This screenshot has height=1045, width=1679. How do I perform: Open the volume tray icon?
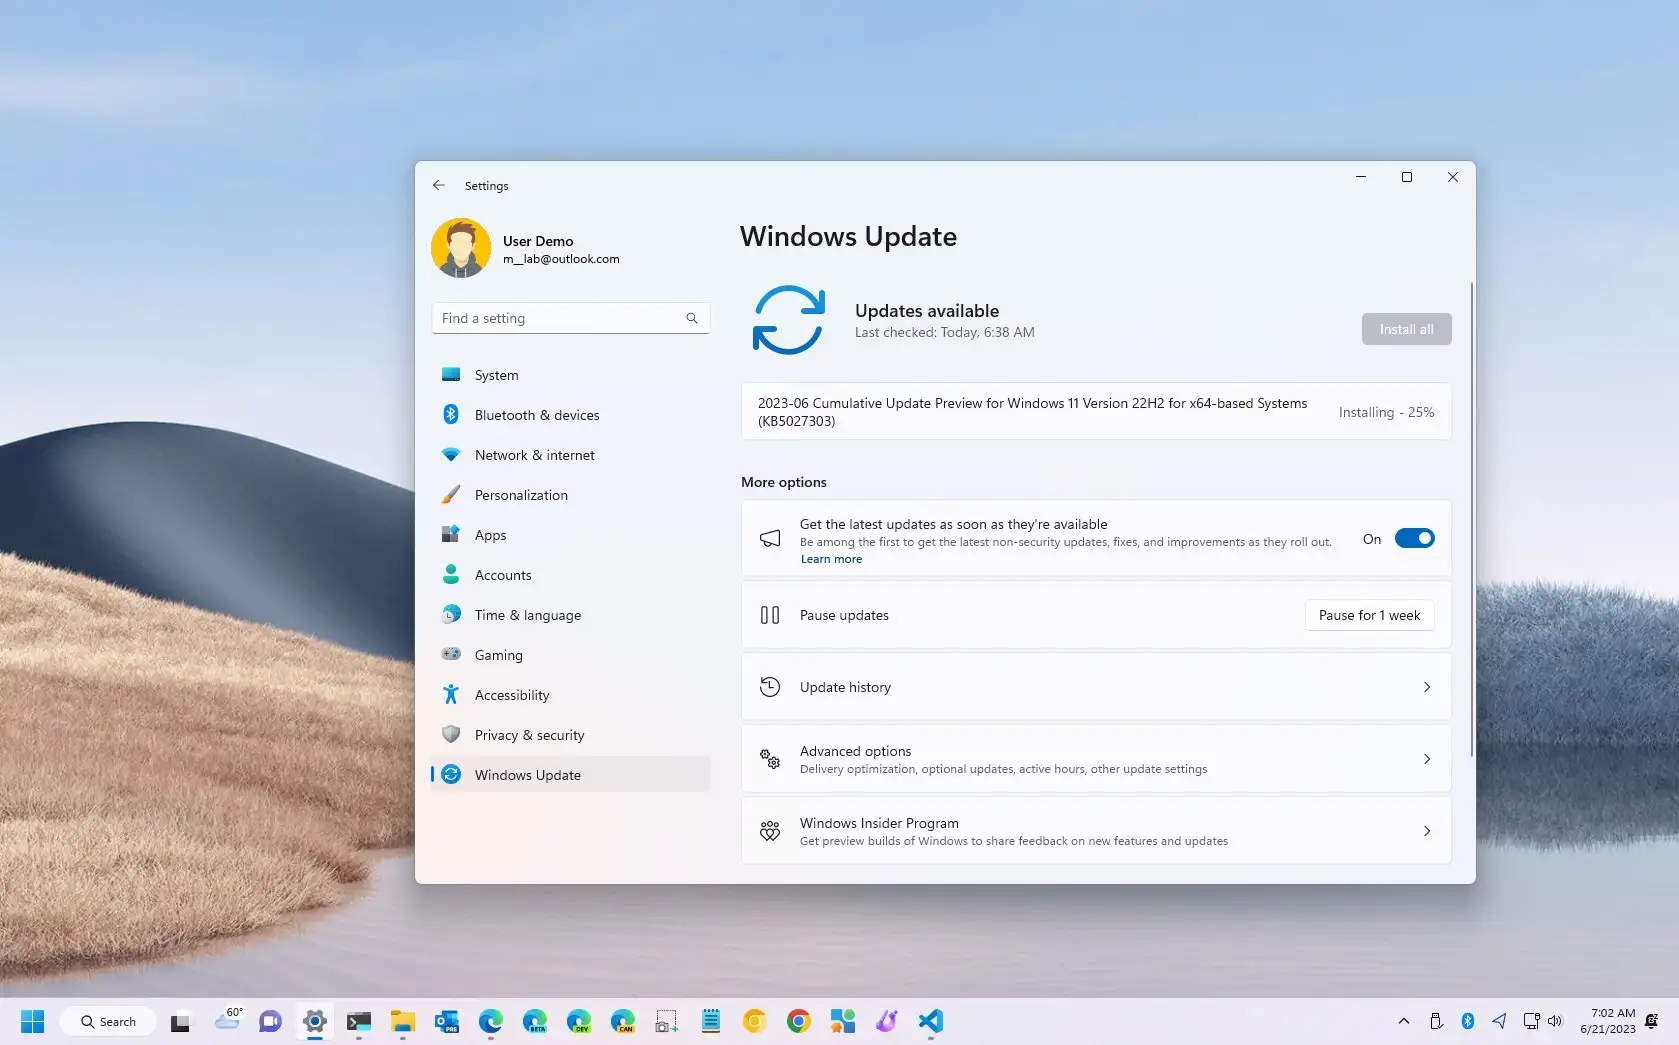coord(1555,1021)
